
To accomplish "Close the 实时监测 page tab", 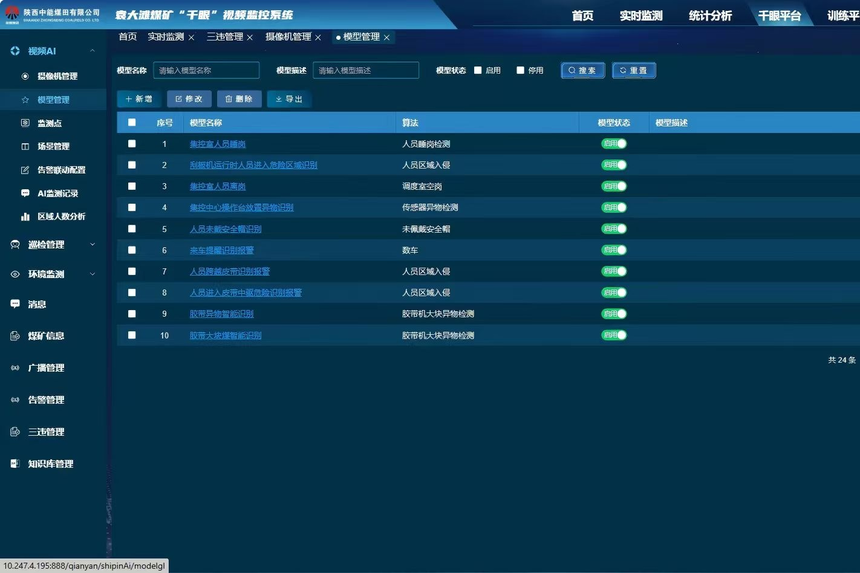I will [191, 38].
